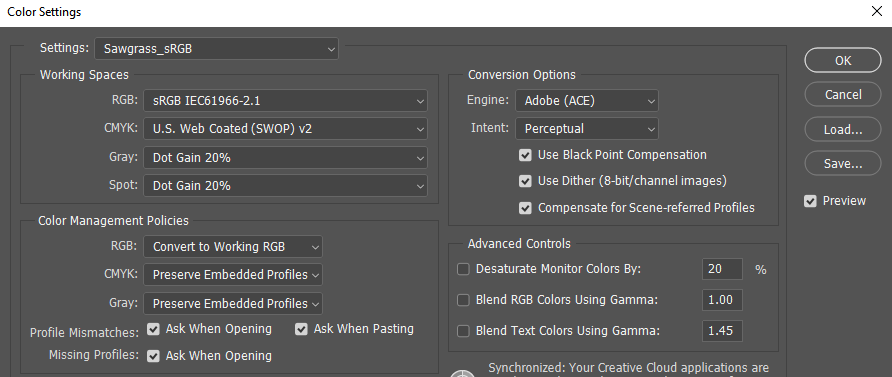Open the CMYK policy Preserve Embedded Profiles dropdown
The height and width of the screenshot is (377, 892).
[x=233, y=275]
